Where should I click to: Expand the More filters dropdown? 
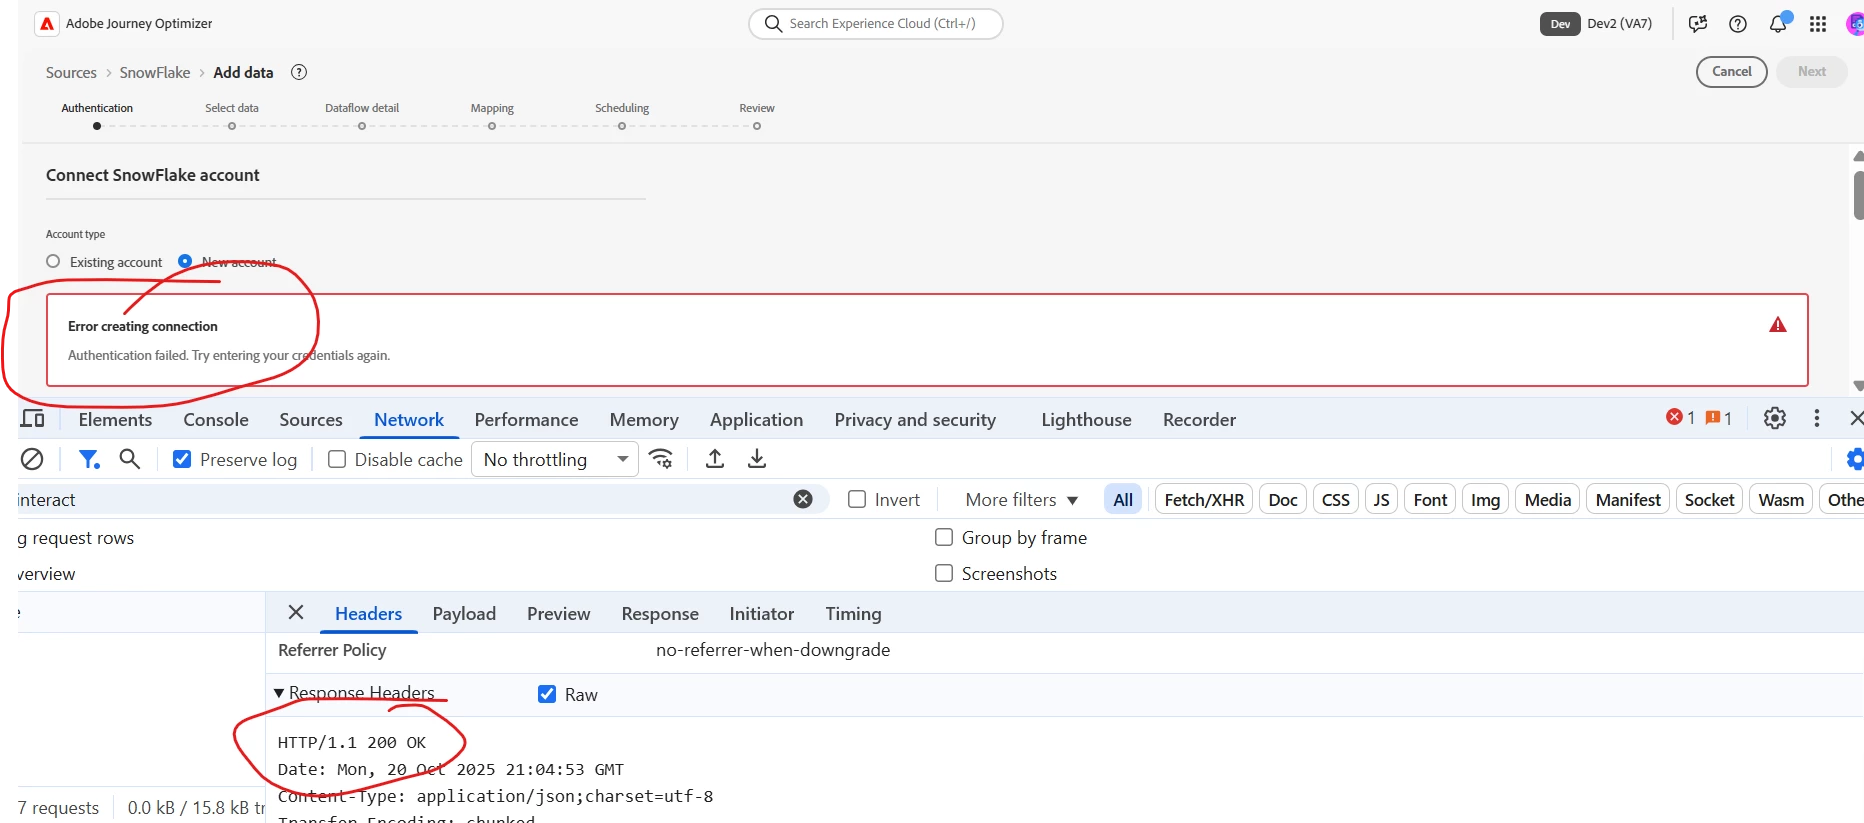(x=1022, y=499)
